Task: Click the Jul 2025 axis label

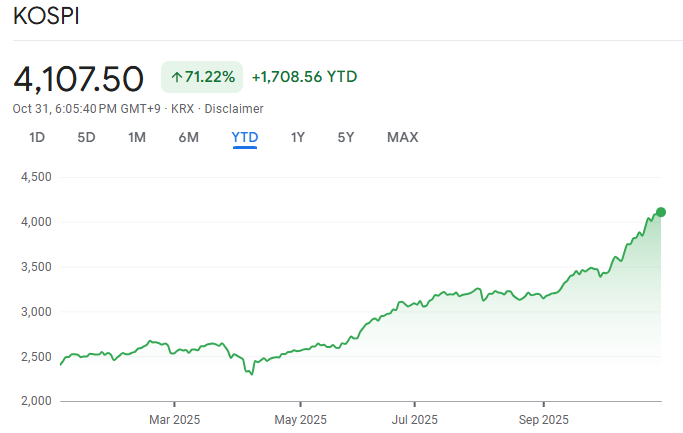Action: tap(414, 419)
